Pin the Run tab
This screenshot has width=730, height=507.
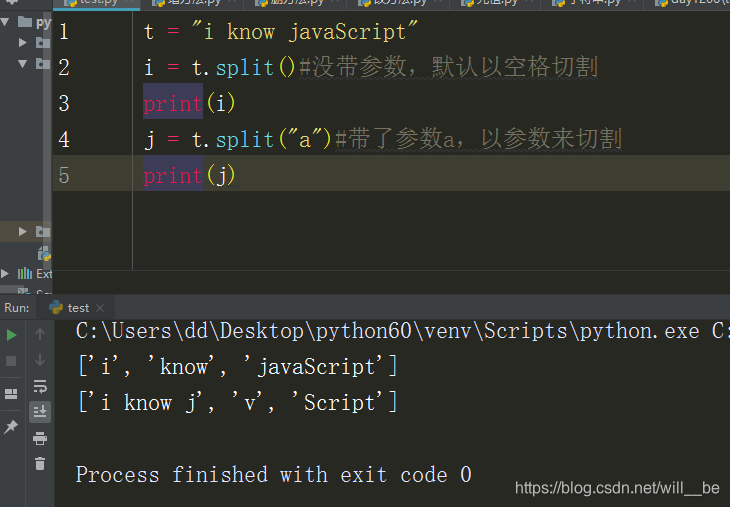pos(11,426)
